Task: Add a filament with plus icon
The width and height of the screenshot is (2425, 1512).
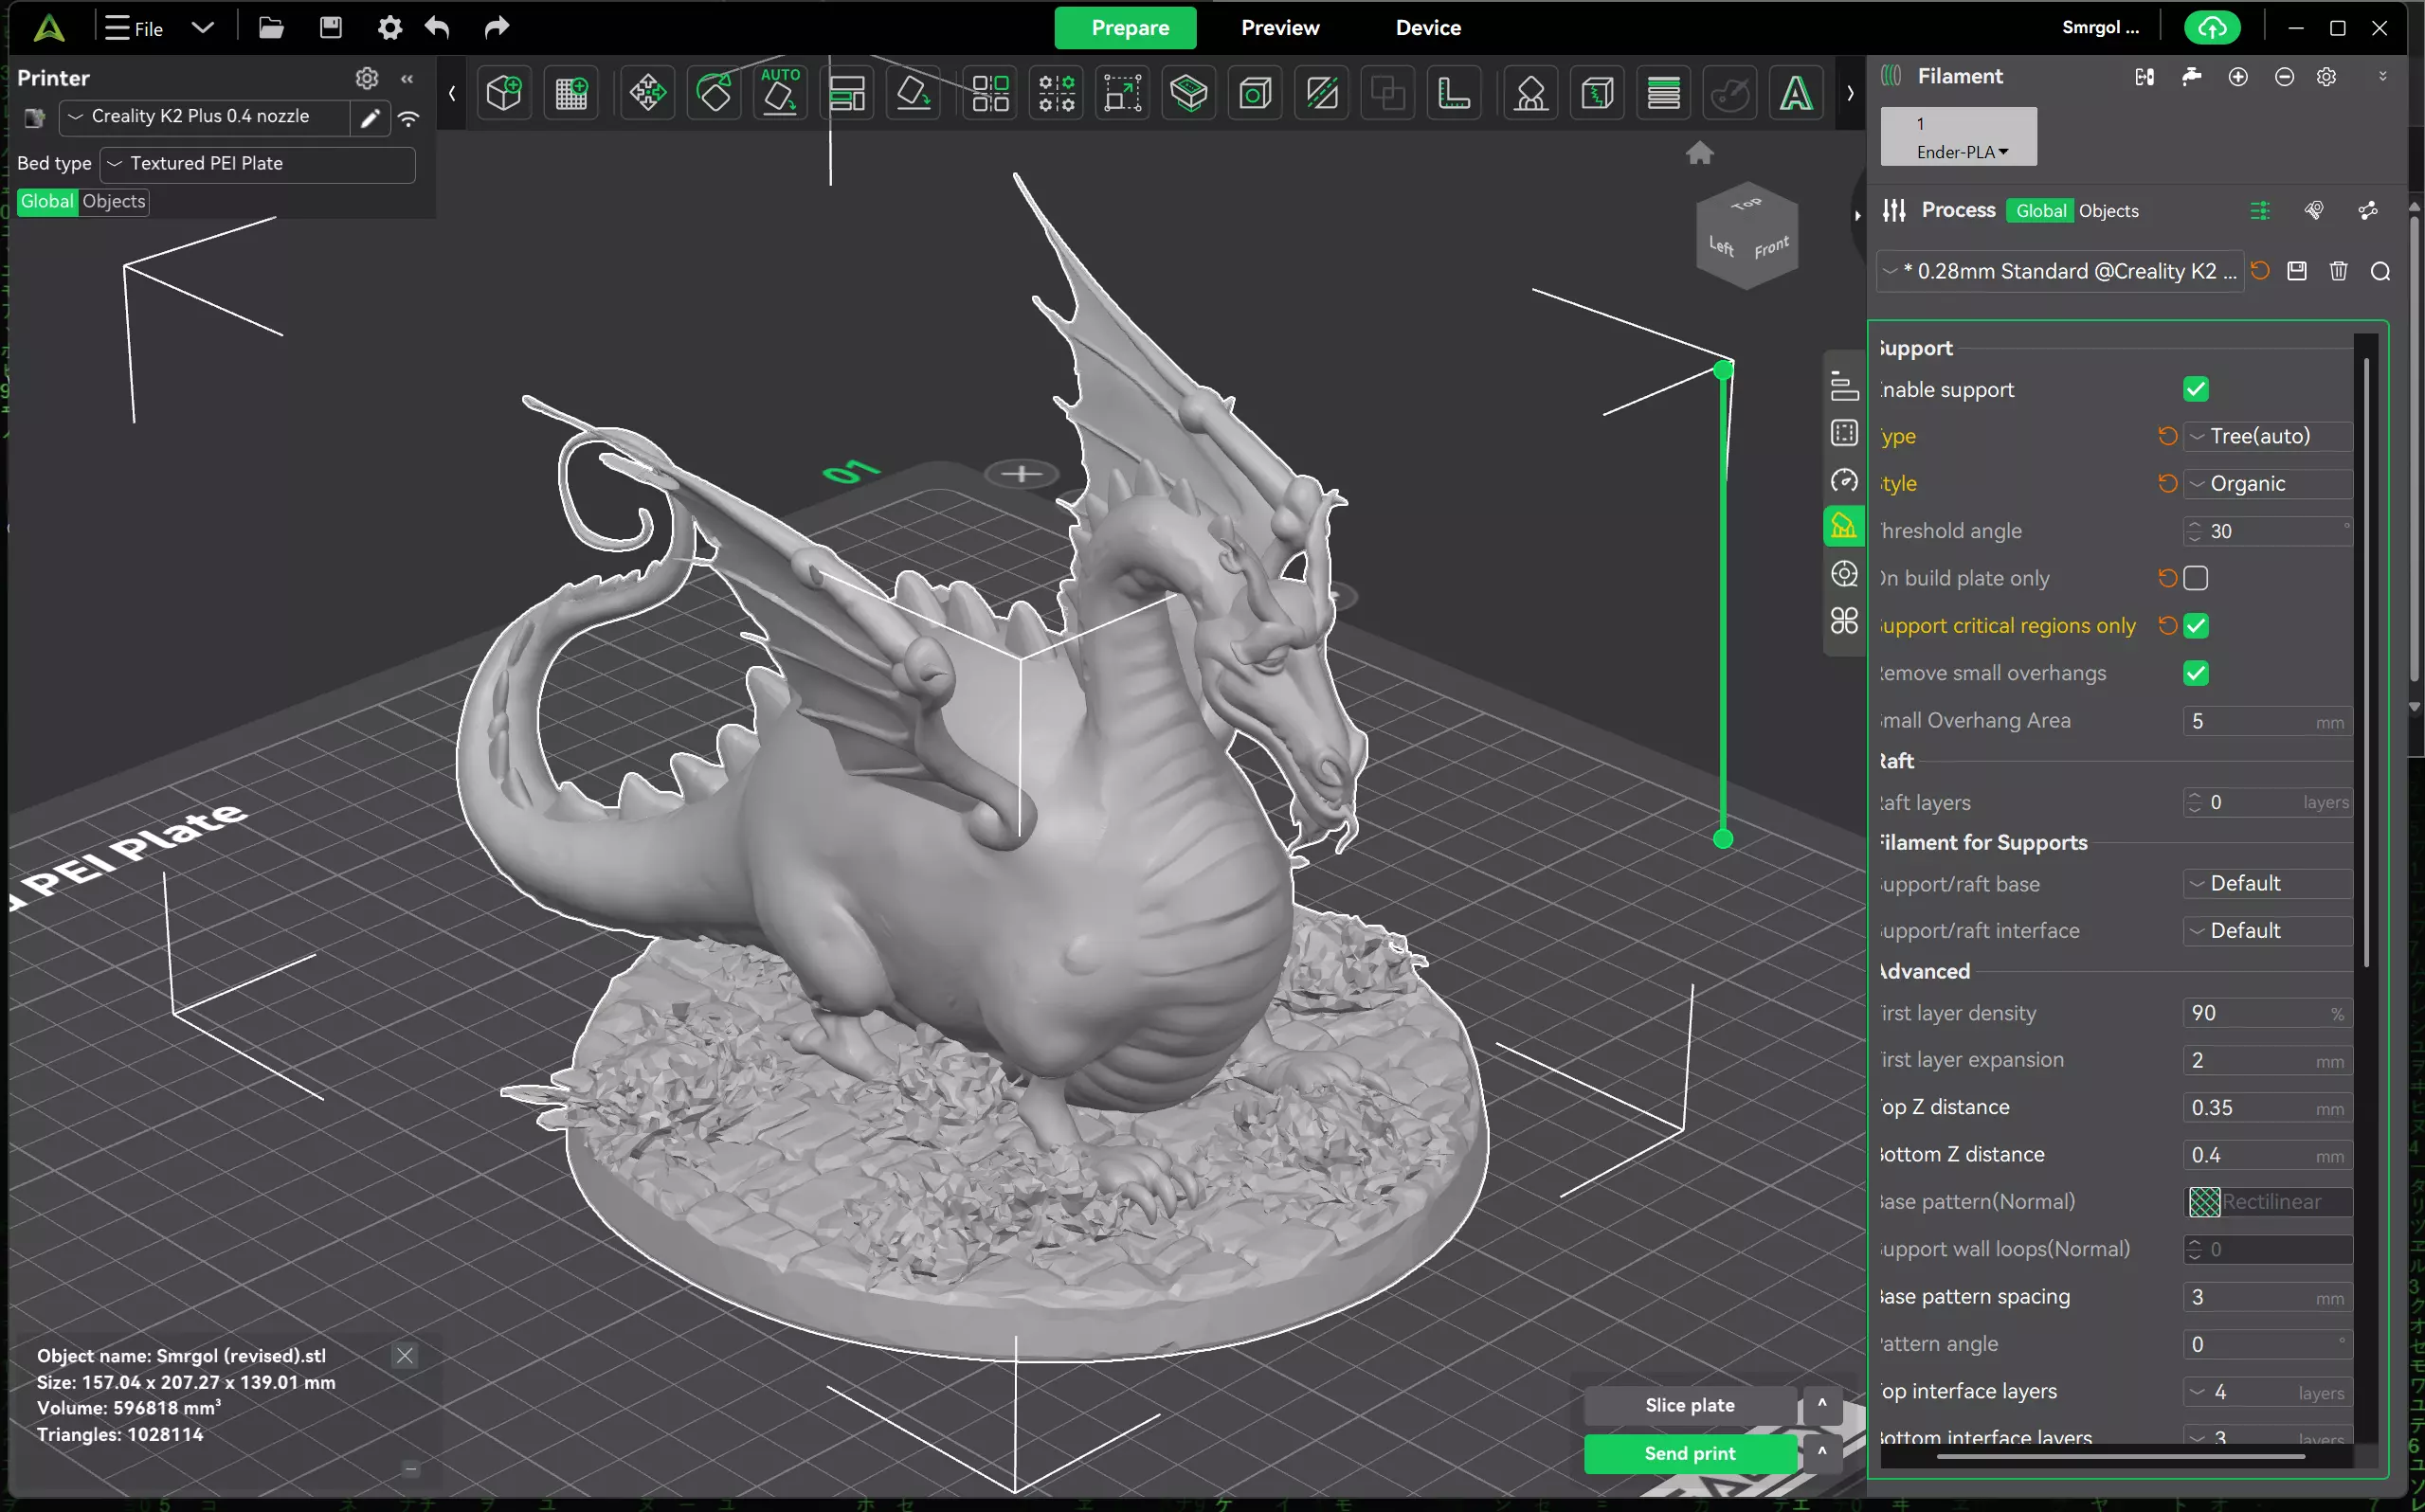Action: click(2238, 77)
